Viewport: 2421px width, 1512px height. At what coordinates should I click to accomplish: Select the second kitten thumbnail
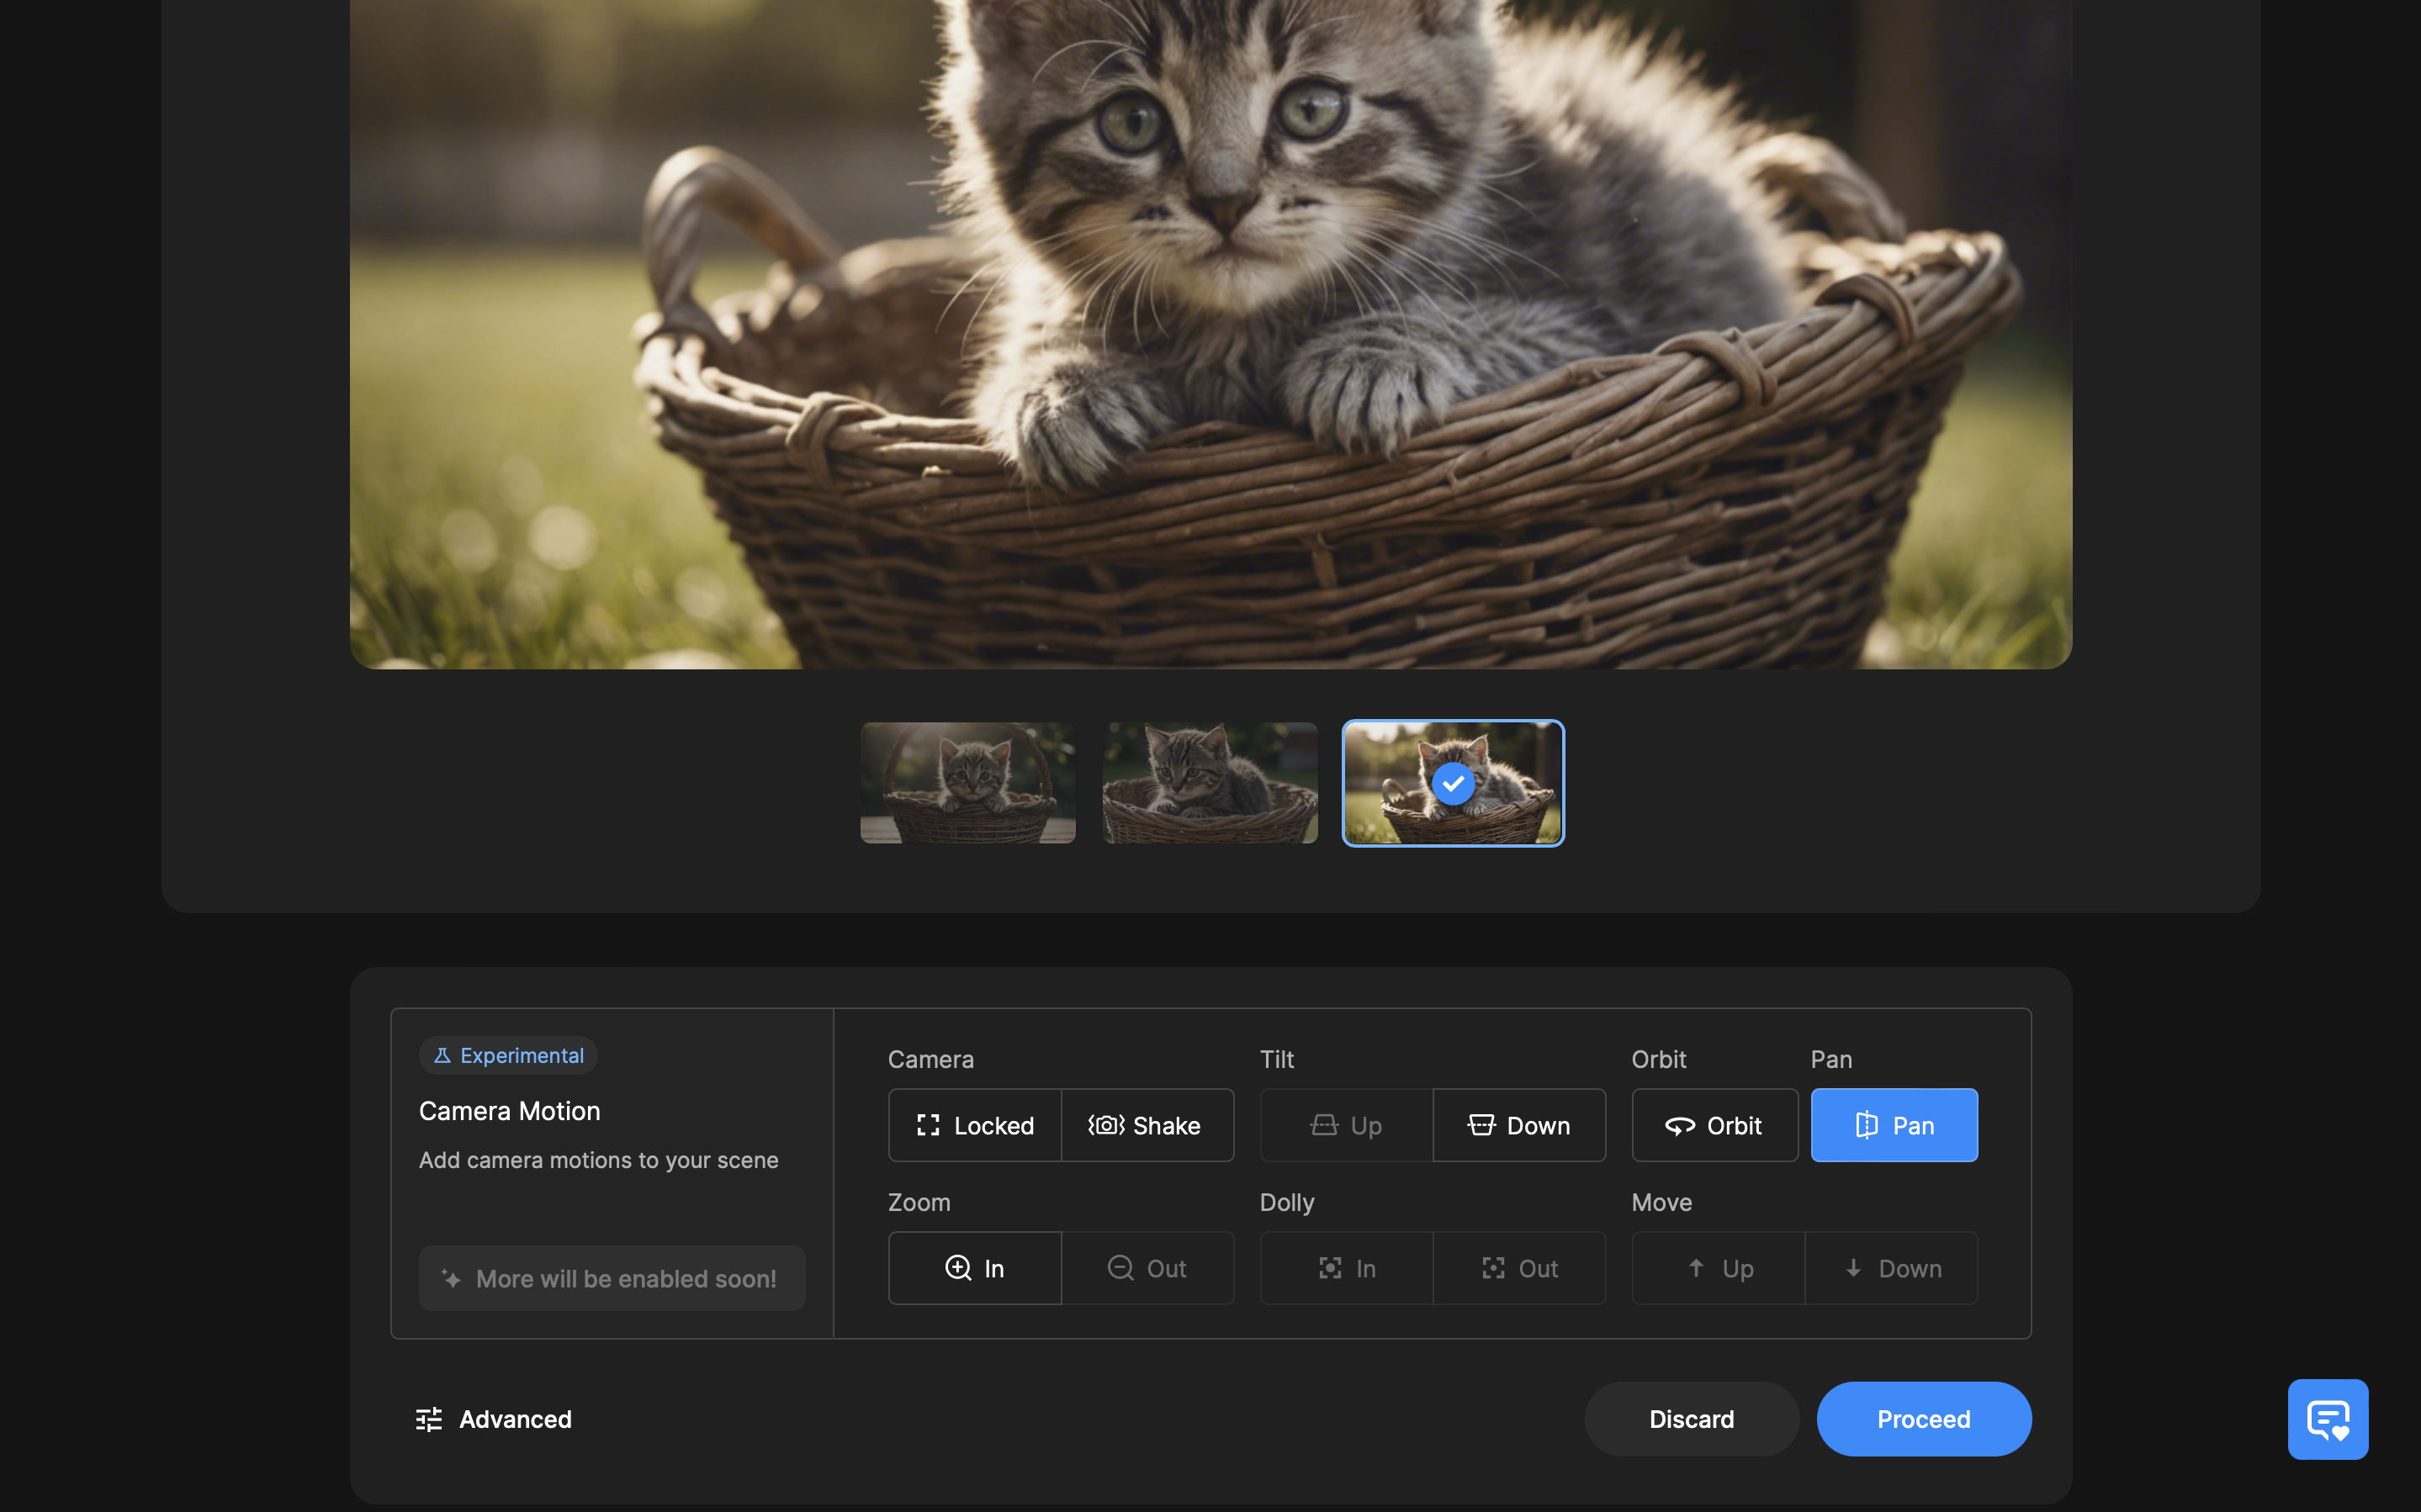pyautogui.click(x=1209, y=783)
